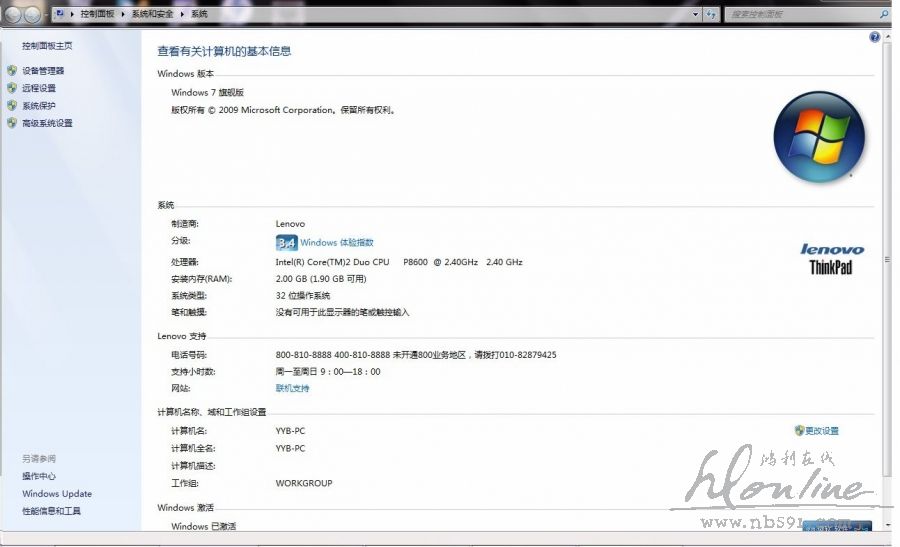
Task: Open the Windows 体验指数 link
Action: pyautogui.click(x=337, y=243)
